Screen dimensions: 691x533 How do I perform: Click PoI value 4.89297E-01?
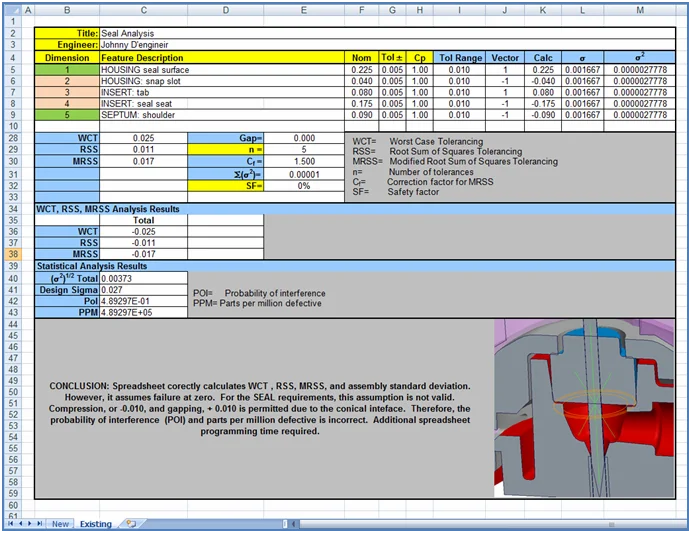tap(144, 301)
